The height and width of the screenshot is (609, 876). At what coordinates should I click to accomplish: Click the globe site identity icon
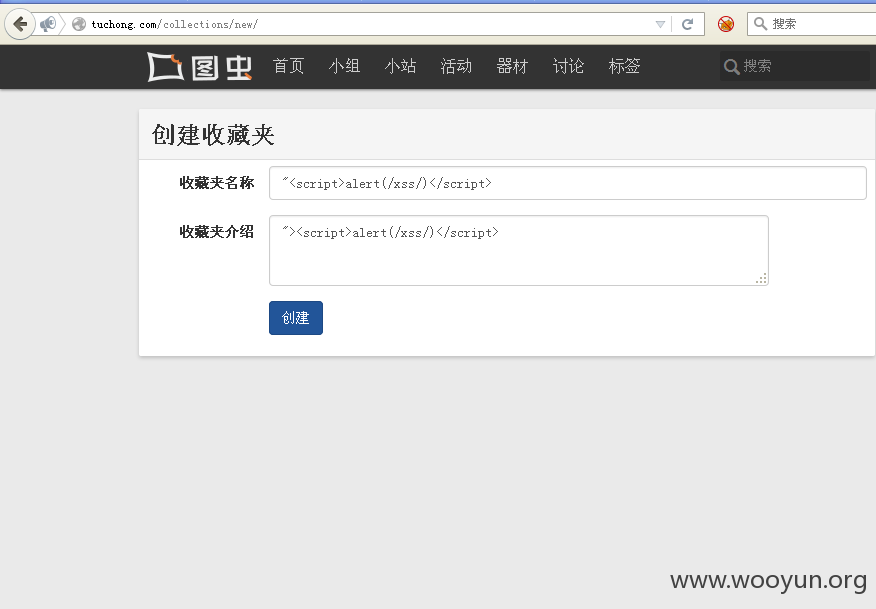coord(79,24)
